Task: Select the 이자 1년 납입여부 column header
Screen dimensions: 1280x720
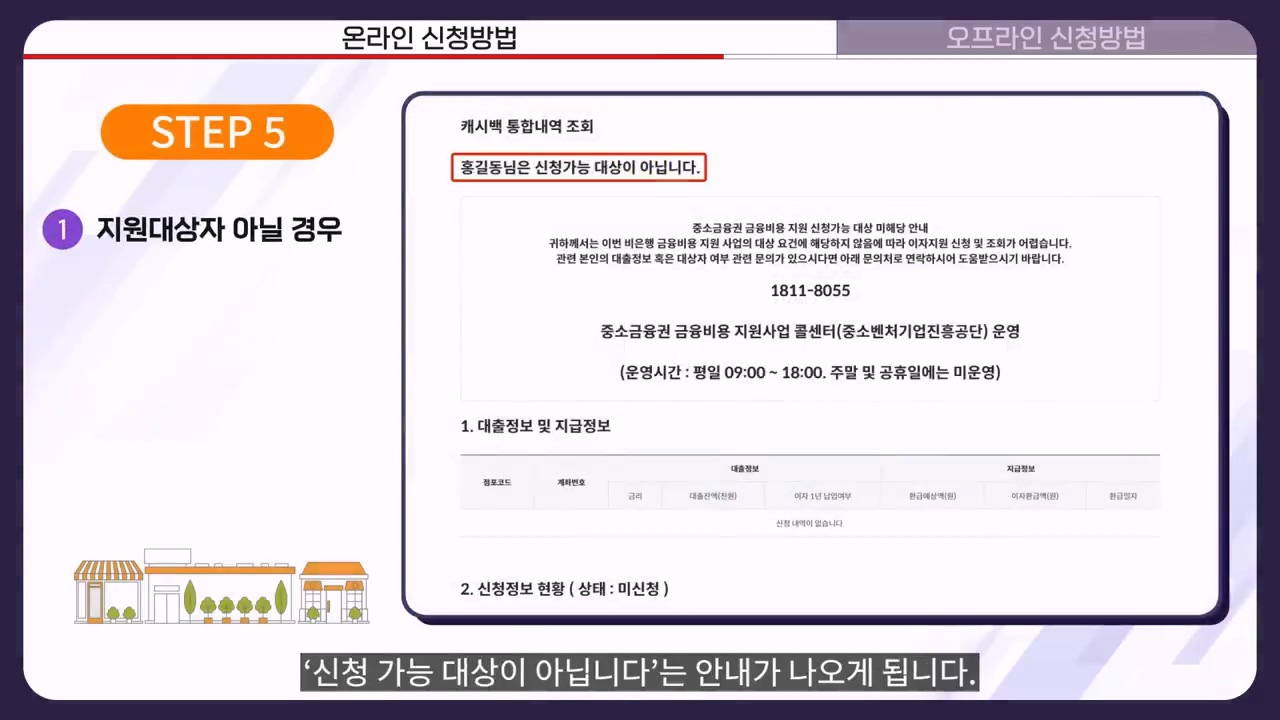Action: (x=821, y=495)
